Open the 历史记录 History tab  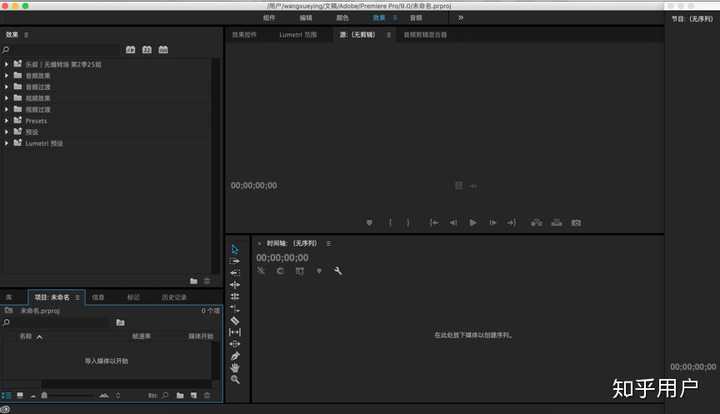(x=174, y=297)
